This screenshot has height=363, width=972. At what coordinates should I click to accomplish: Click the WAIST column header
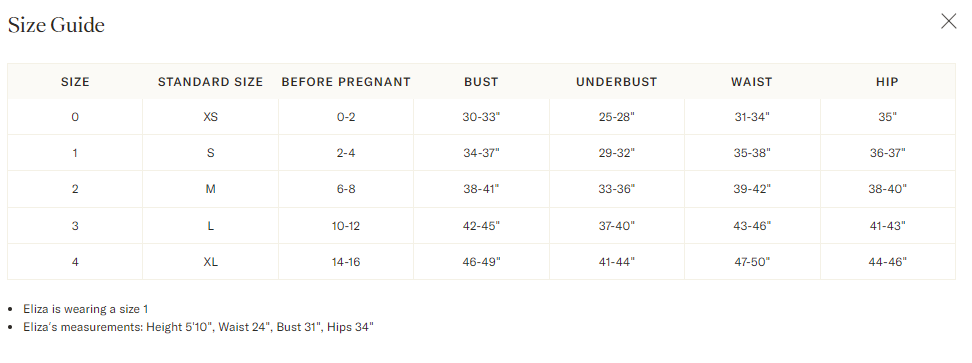coord(752,82)
